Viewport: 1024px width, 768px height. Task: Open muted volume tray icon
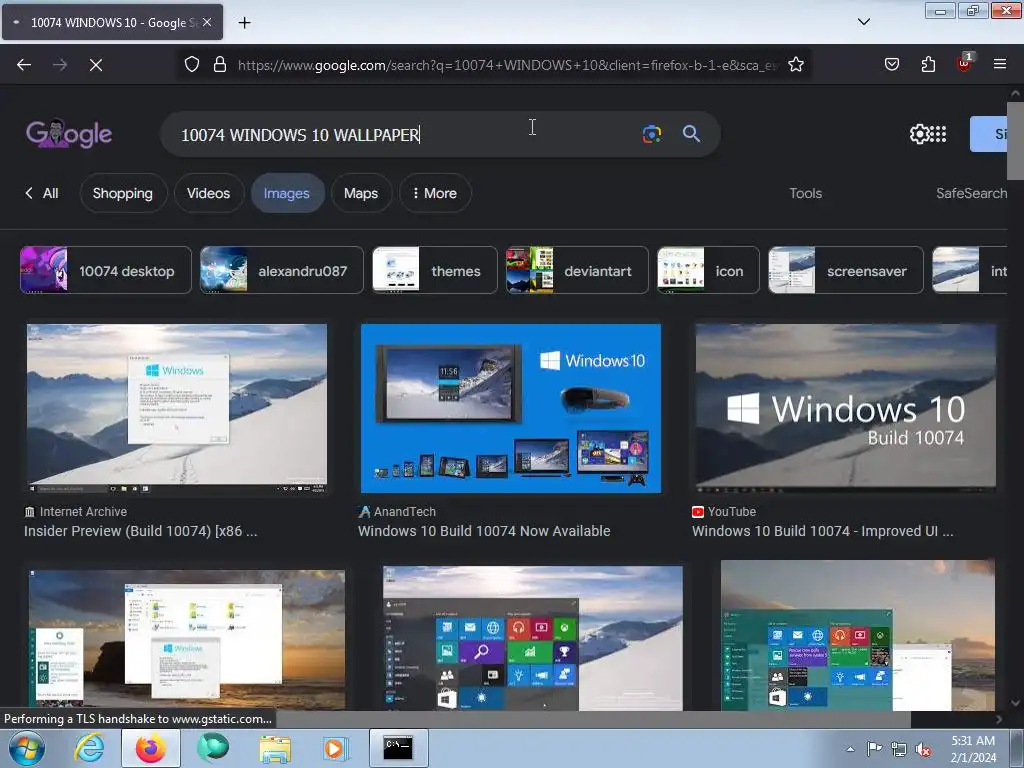pos(923,749)
